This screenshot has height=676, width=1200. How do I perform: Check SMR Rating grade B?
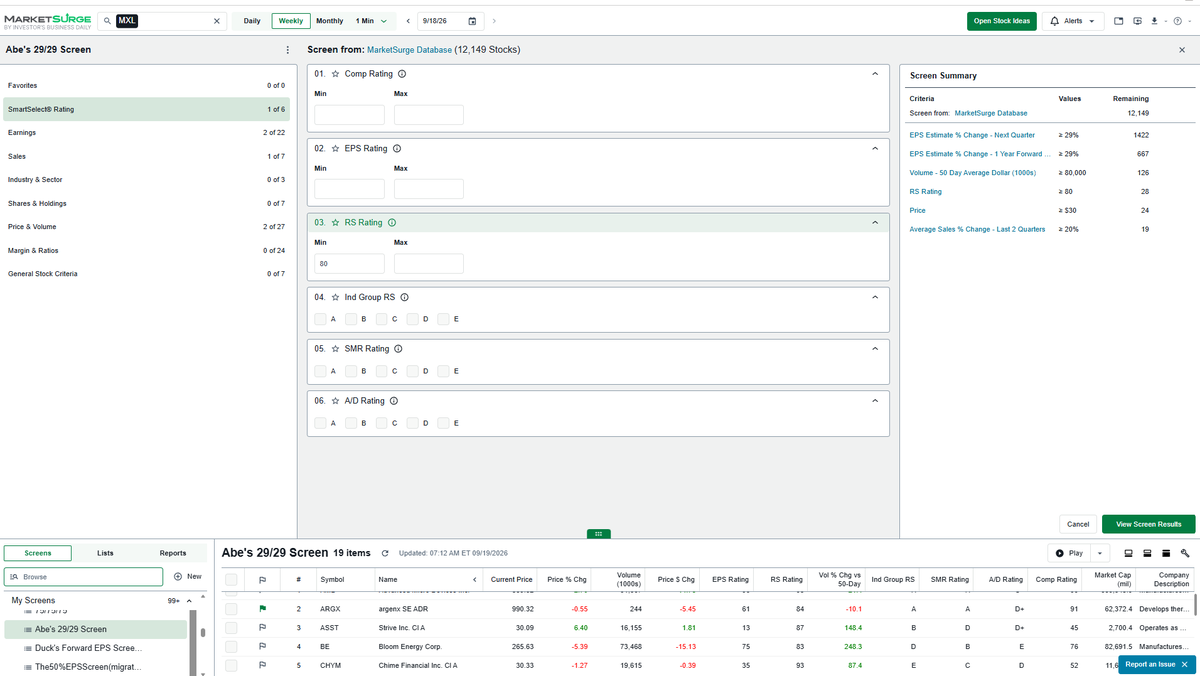pyautogui.click(x=351, y=371)
